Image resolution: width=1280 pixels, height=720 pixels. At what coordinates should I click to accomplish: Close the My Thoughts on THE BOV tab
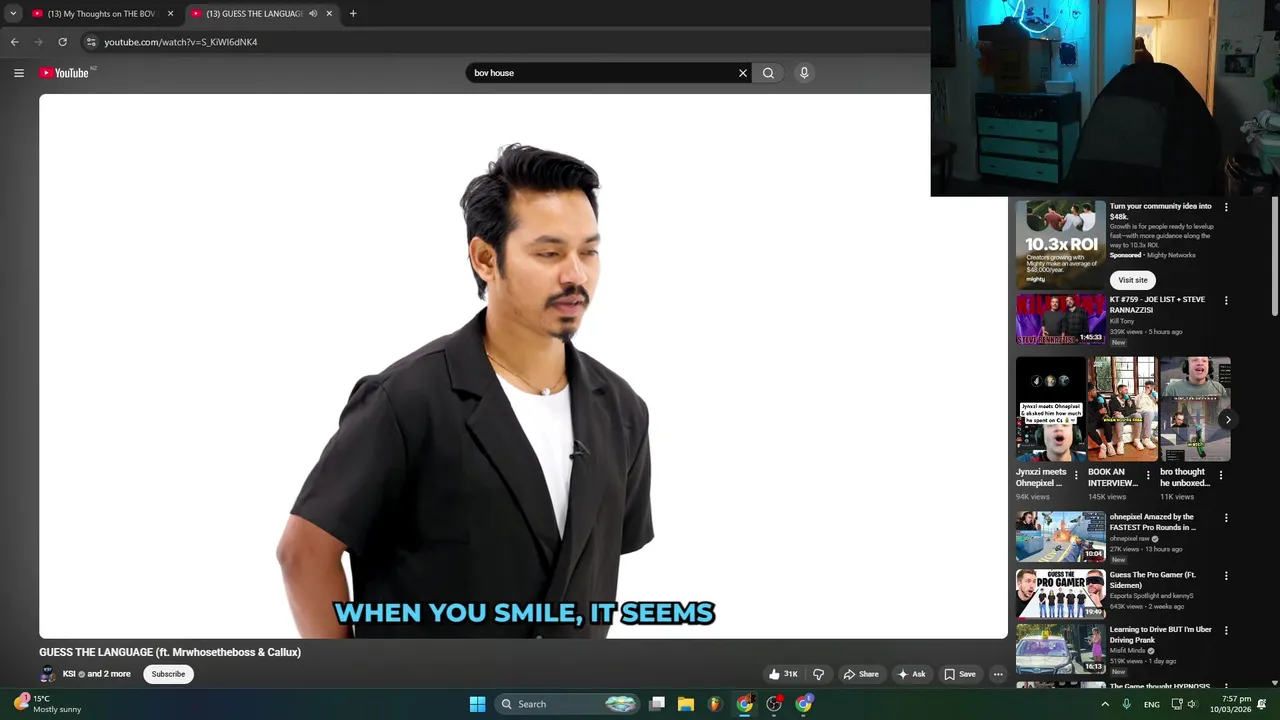(170, 14)
